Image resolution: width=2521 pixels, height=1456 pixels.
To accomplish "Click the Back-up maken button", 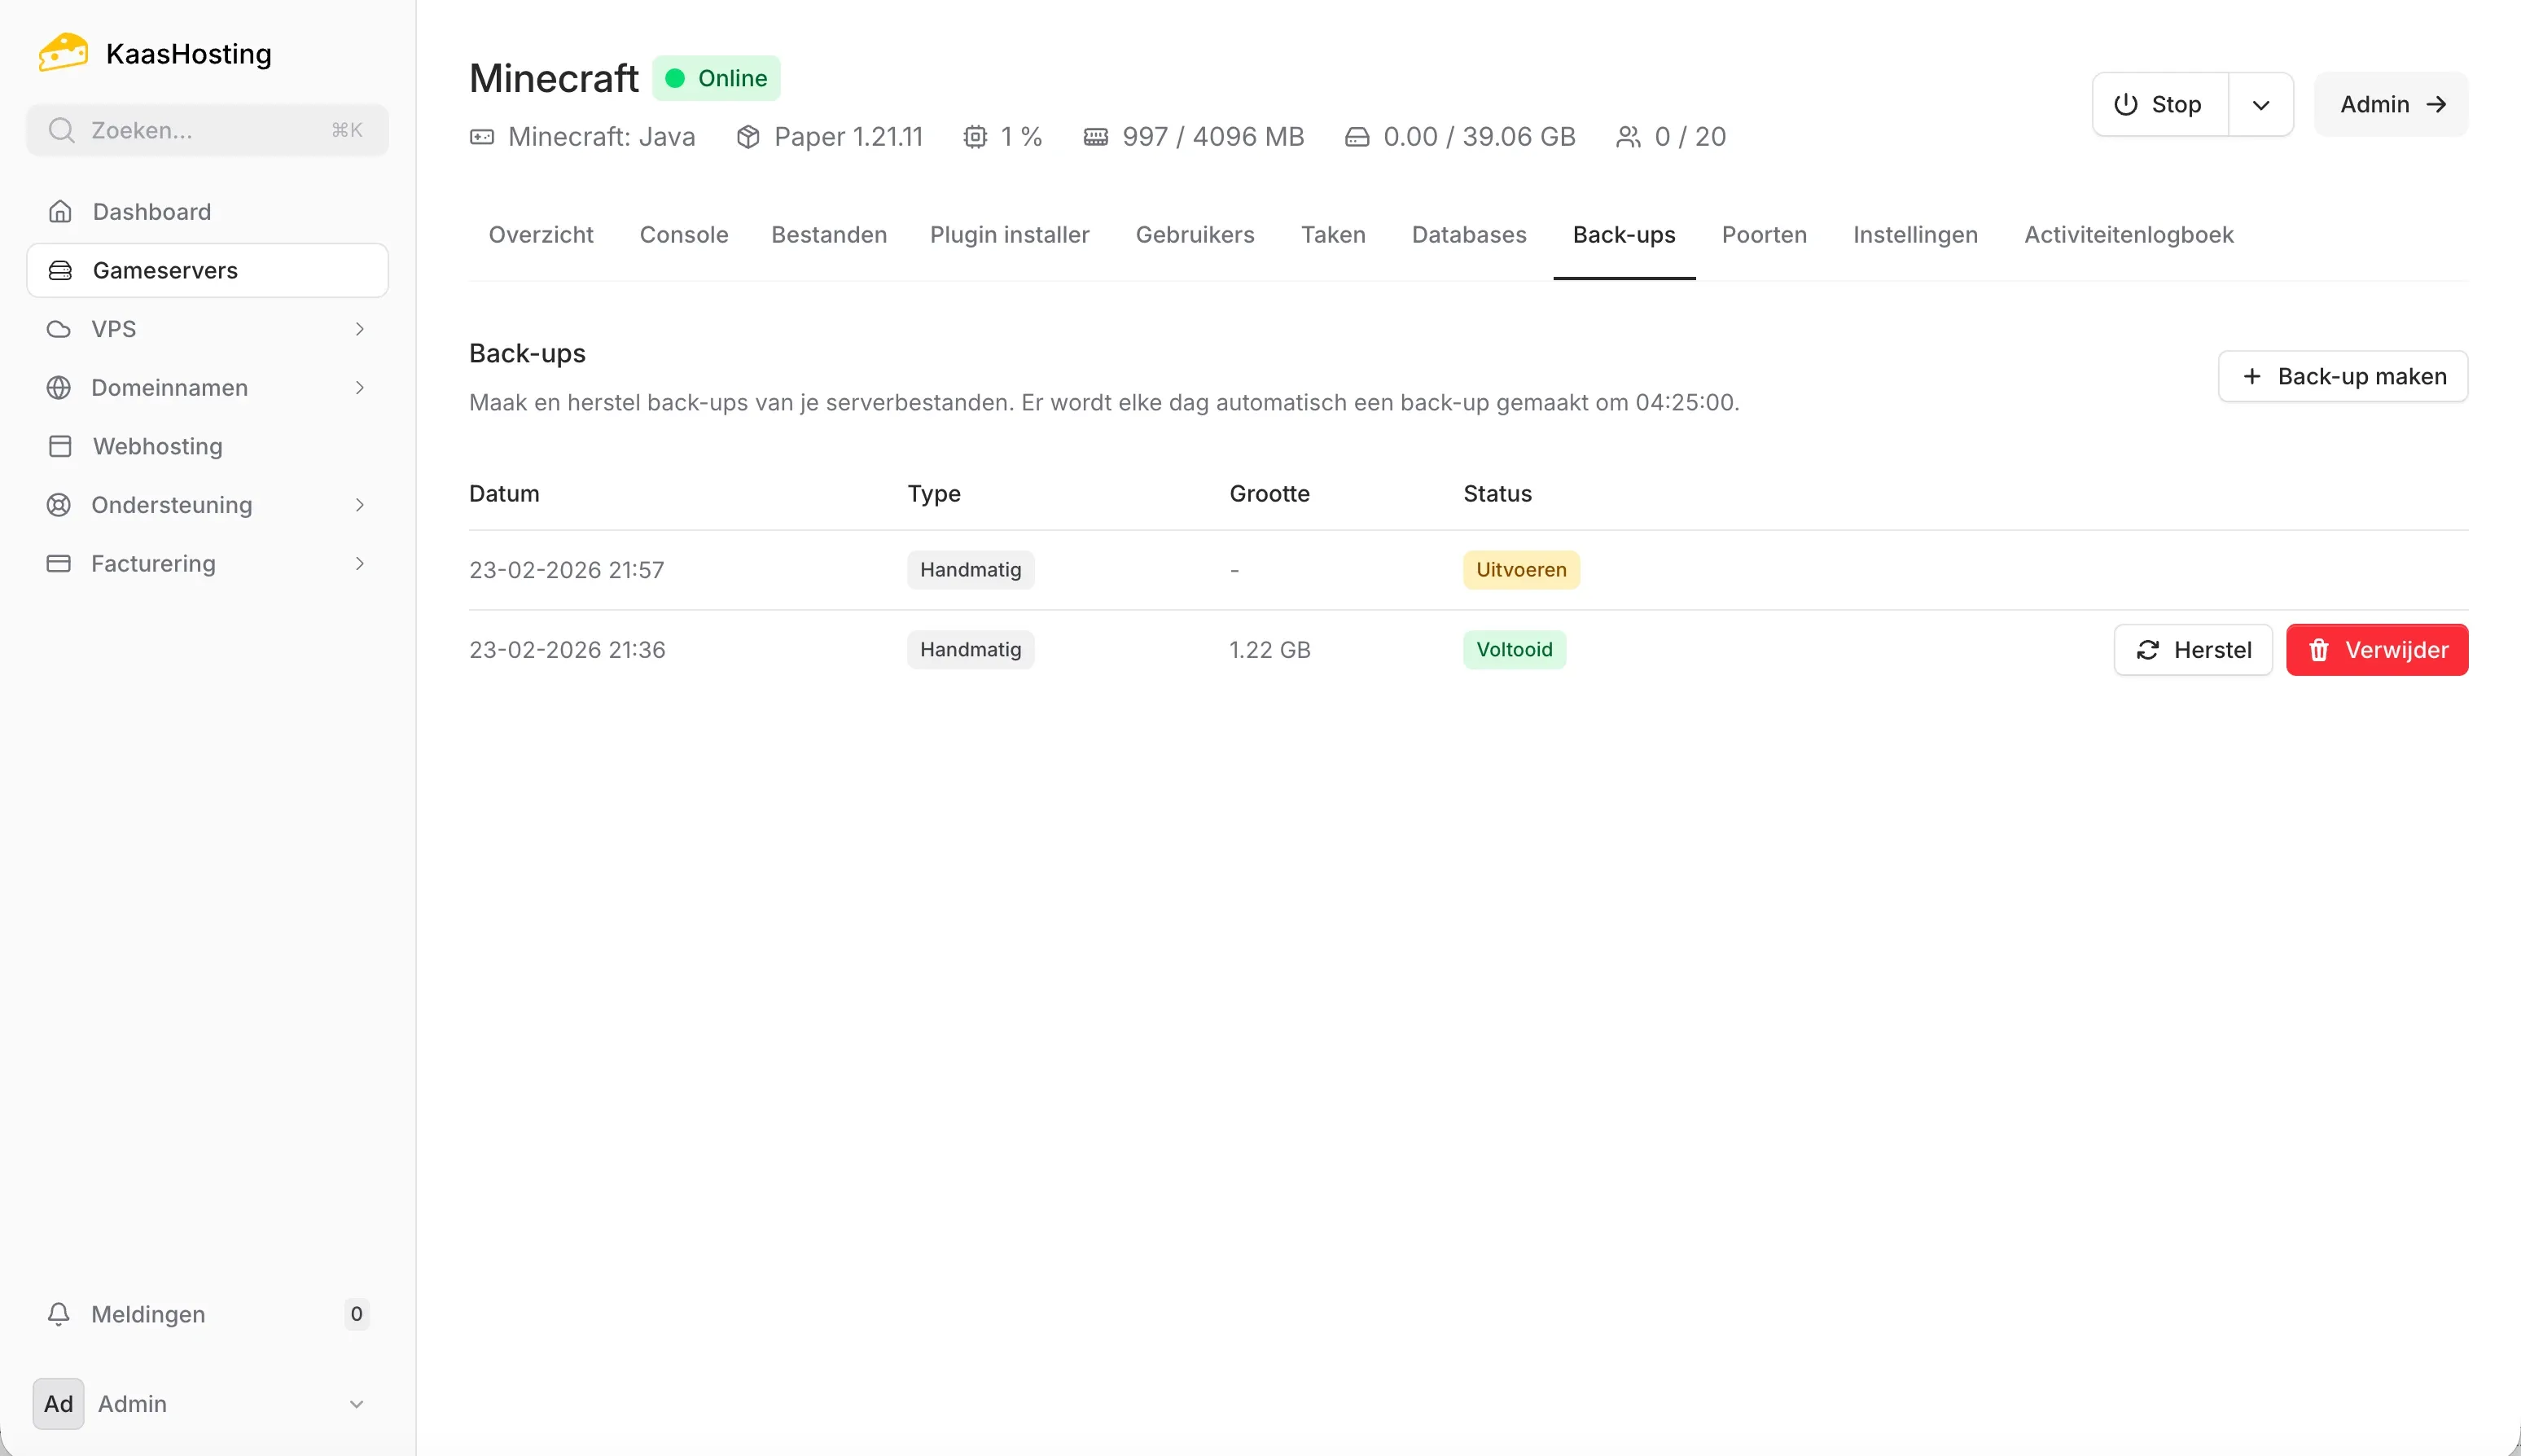I will [x=2343, y=376].
